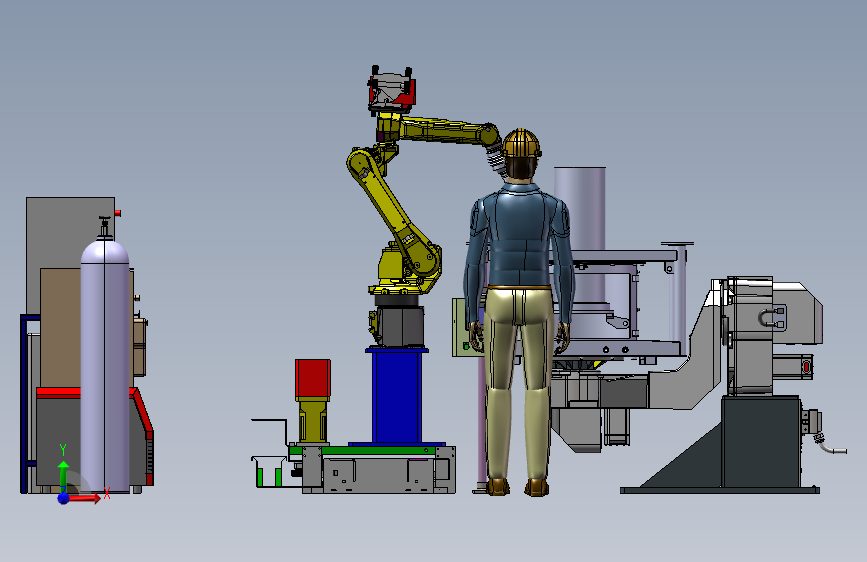This screenshot has width=867, height=562.
Task: Select the red wire feeder unit atop the robot
Action: pyautogui.click(x=391, y=90)
